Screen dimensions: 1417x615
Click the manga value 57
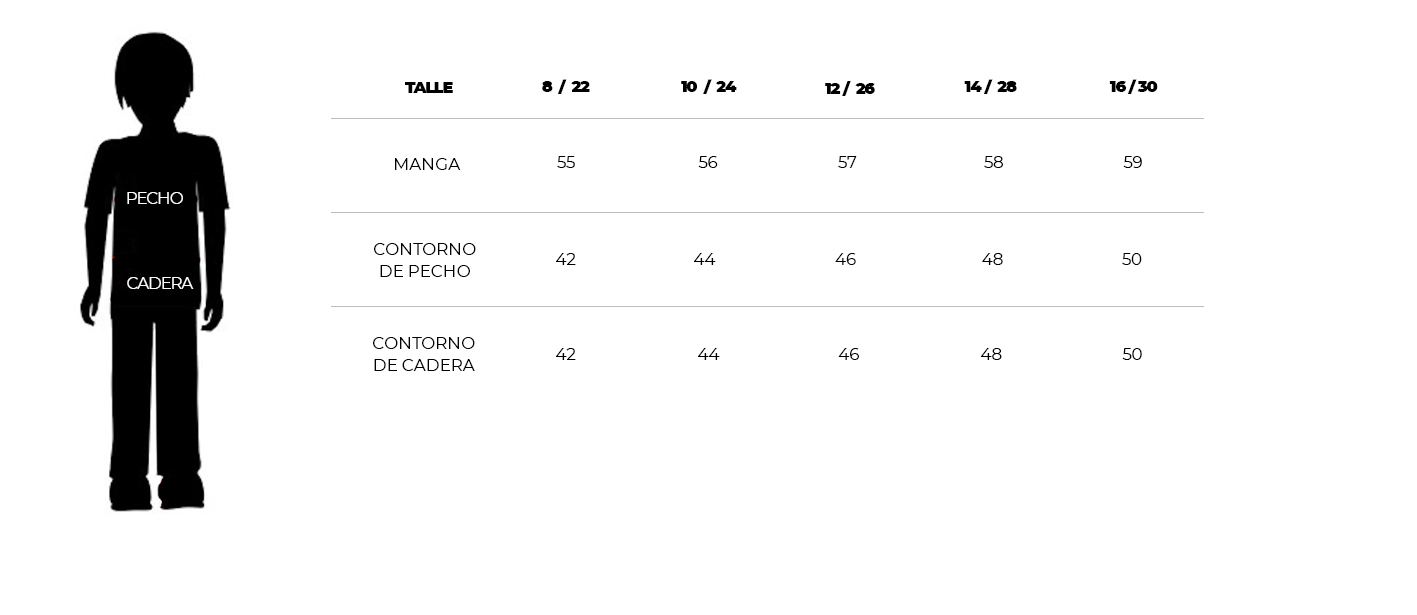(x=847, y=162)
